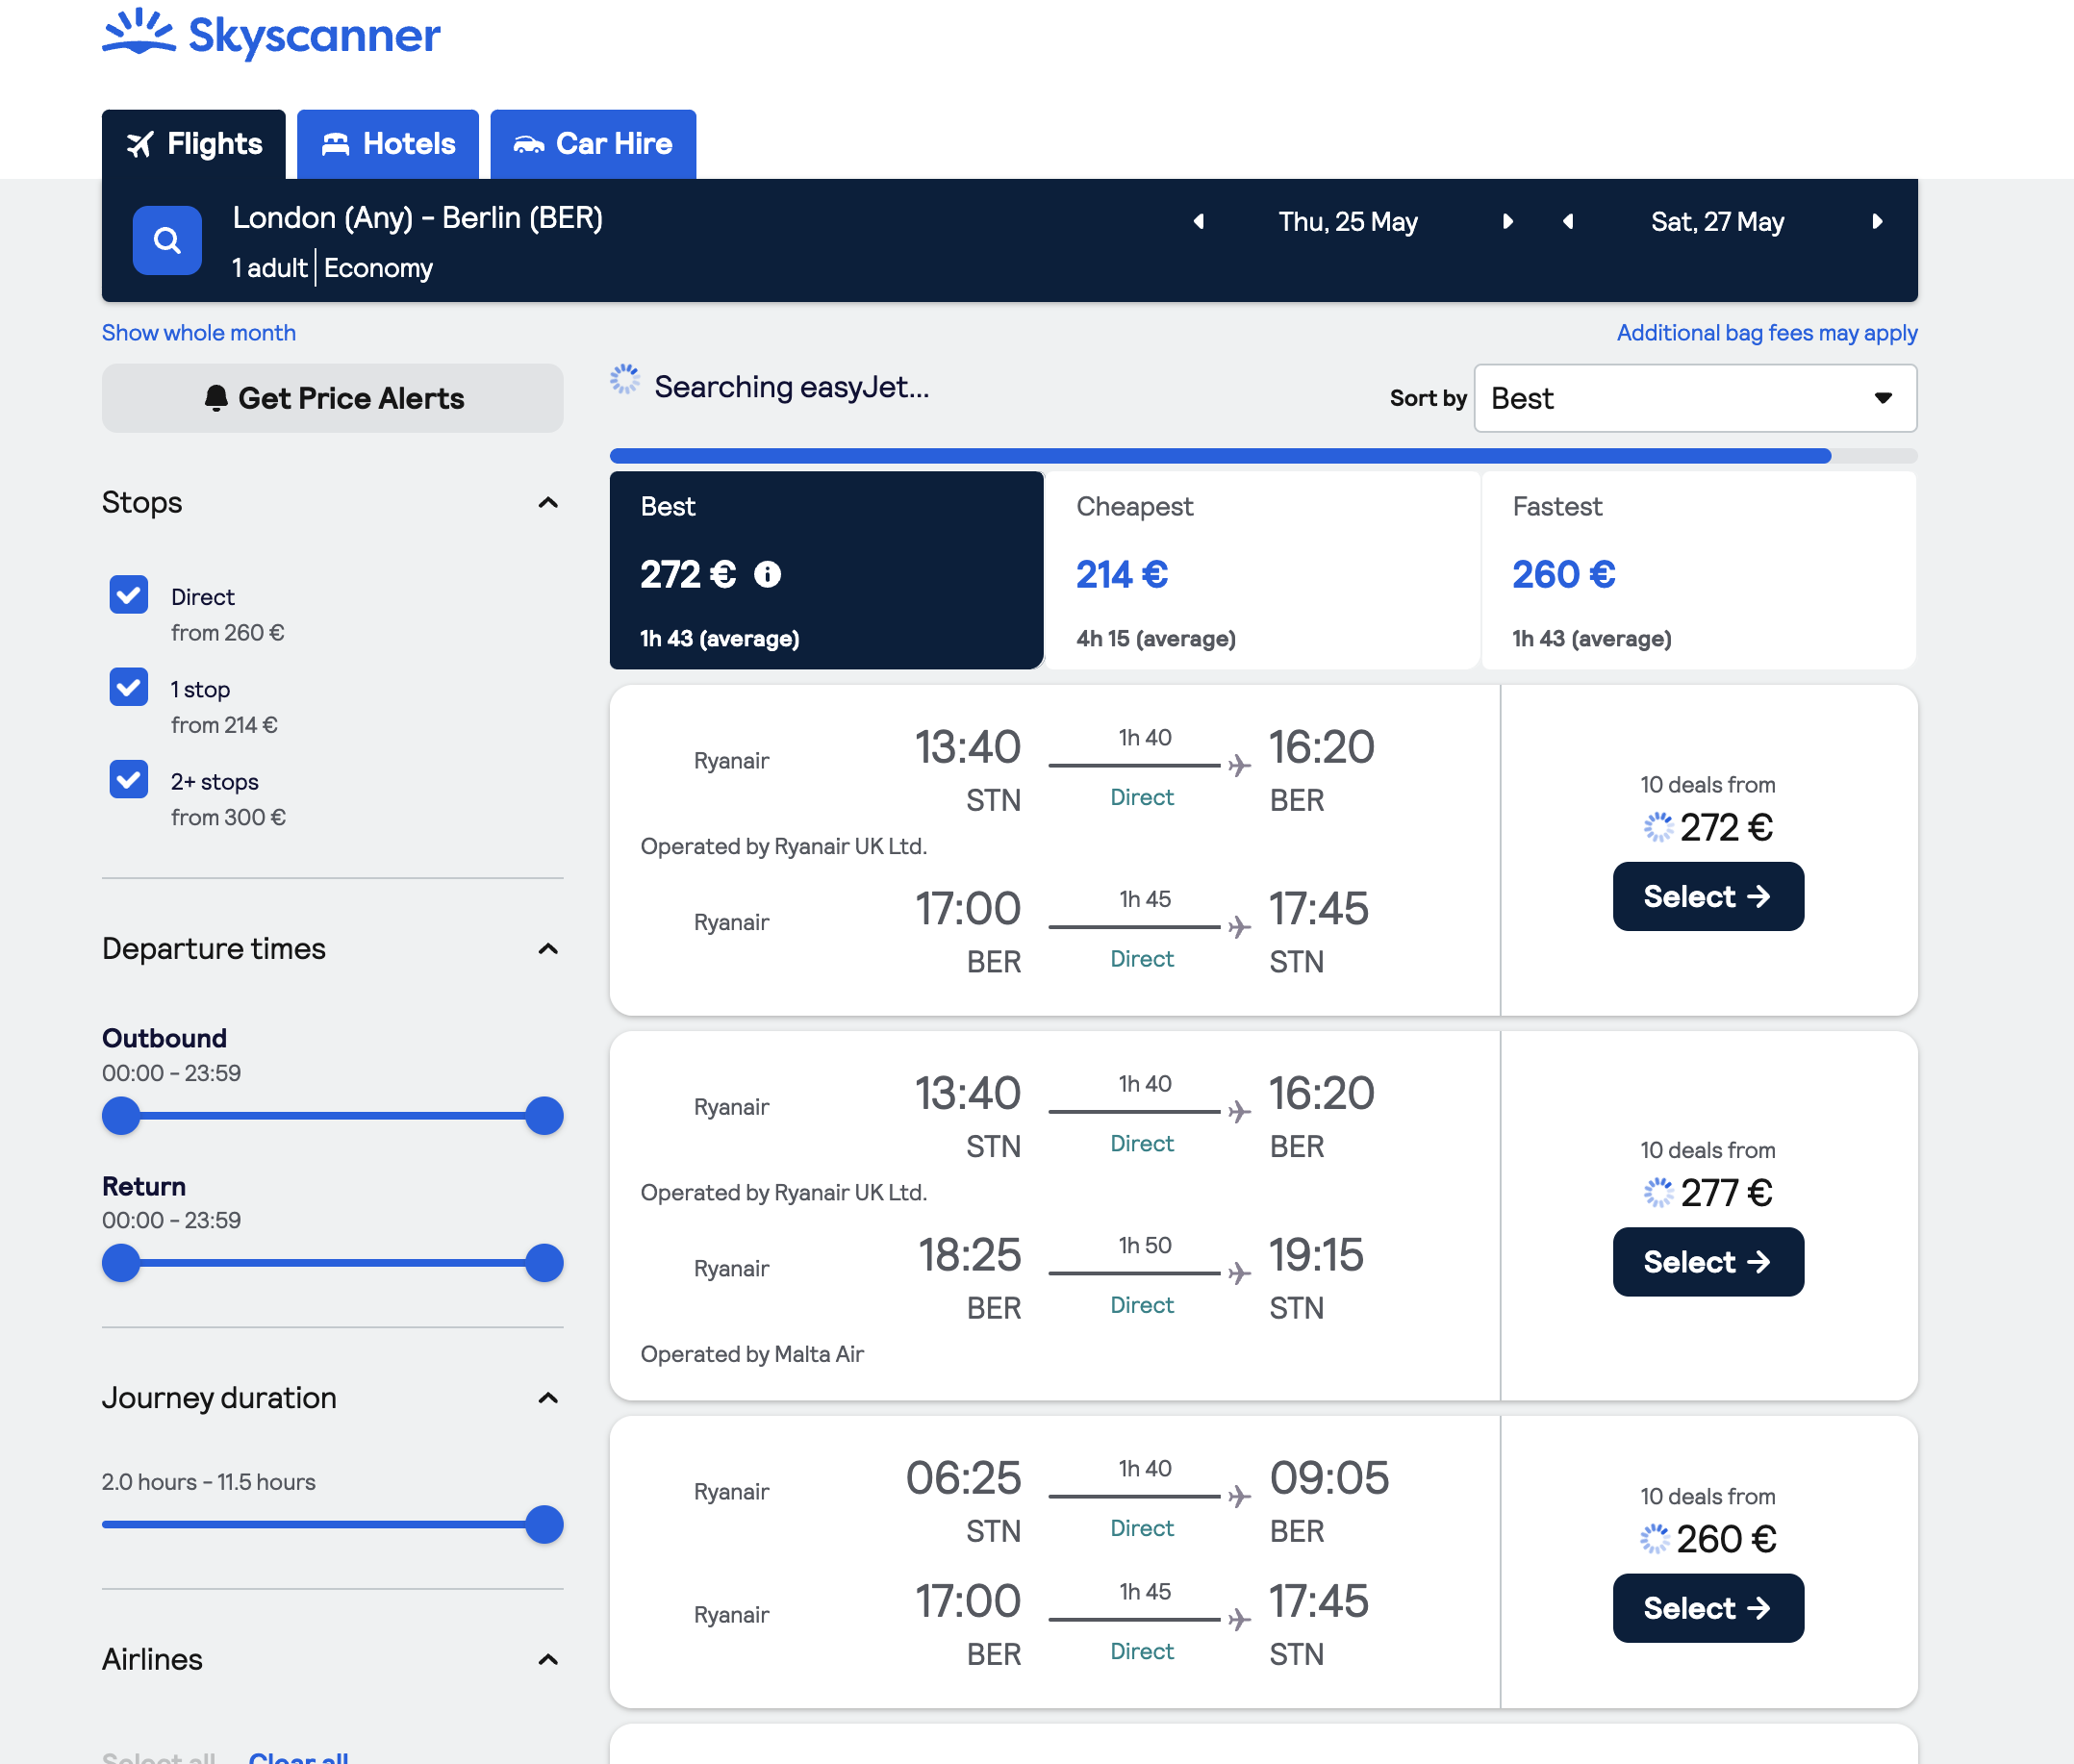Click the '2.0 hours - 11.5 hours' duration text

209,1482
